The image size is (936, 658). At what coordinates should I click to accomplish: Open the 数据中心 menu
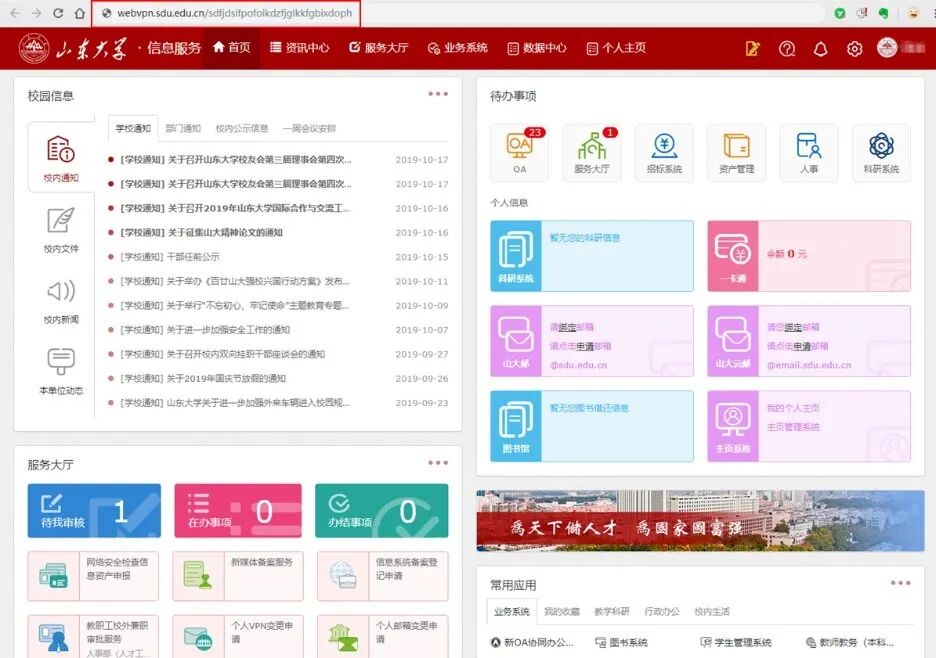coord(537,48)
